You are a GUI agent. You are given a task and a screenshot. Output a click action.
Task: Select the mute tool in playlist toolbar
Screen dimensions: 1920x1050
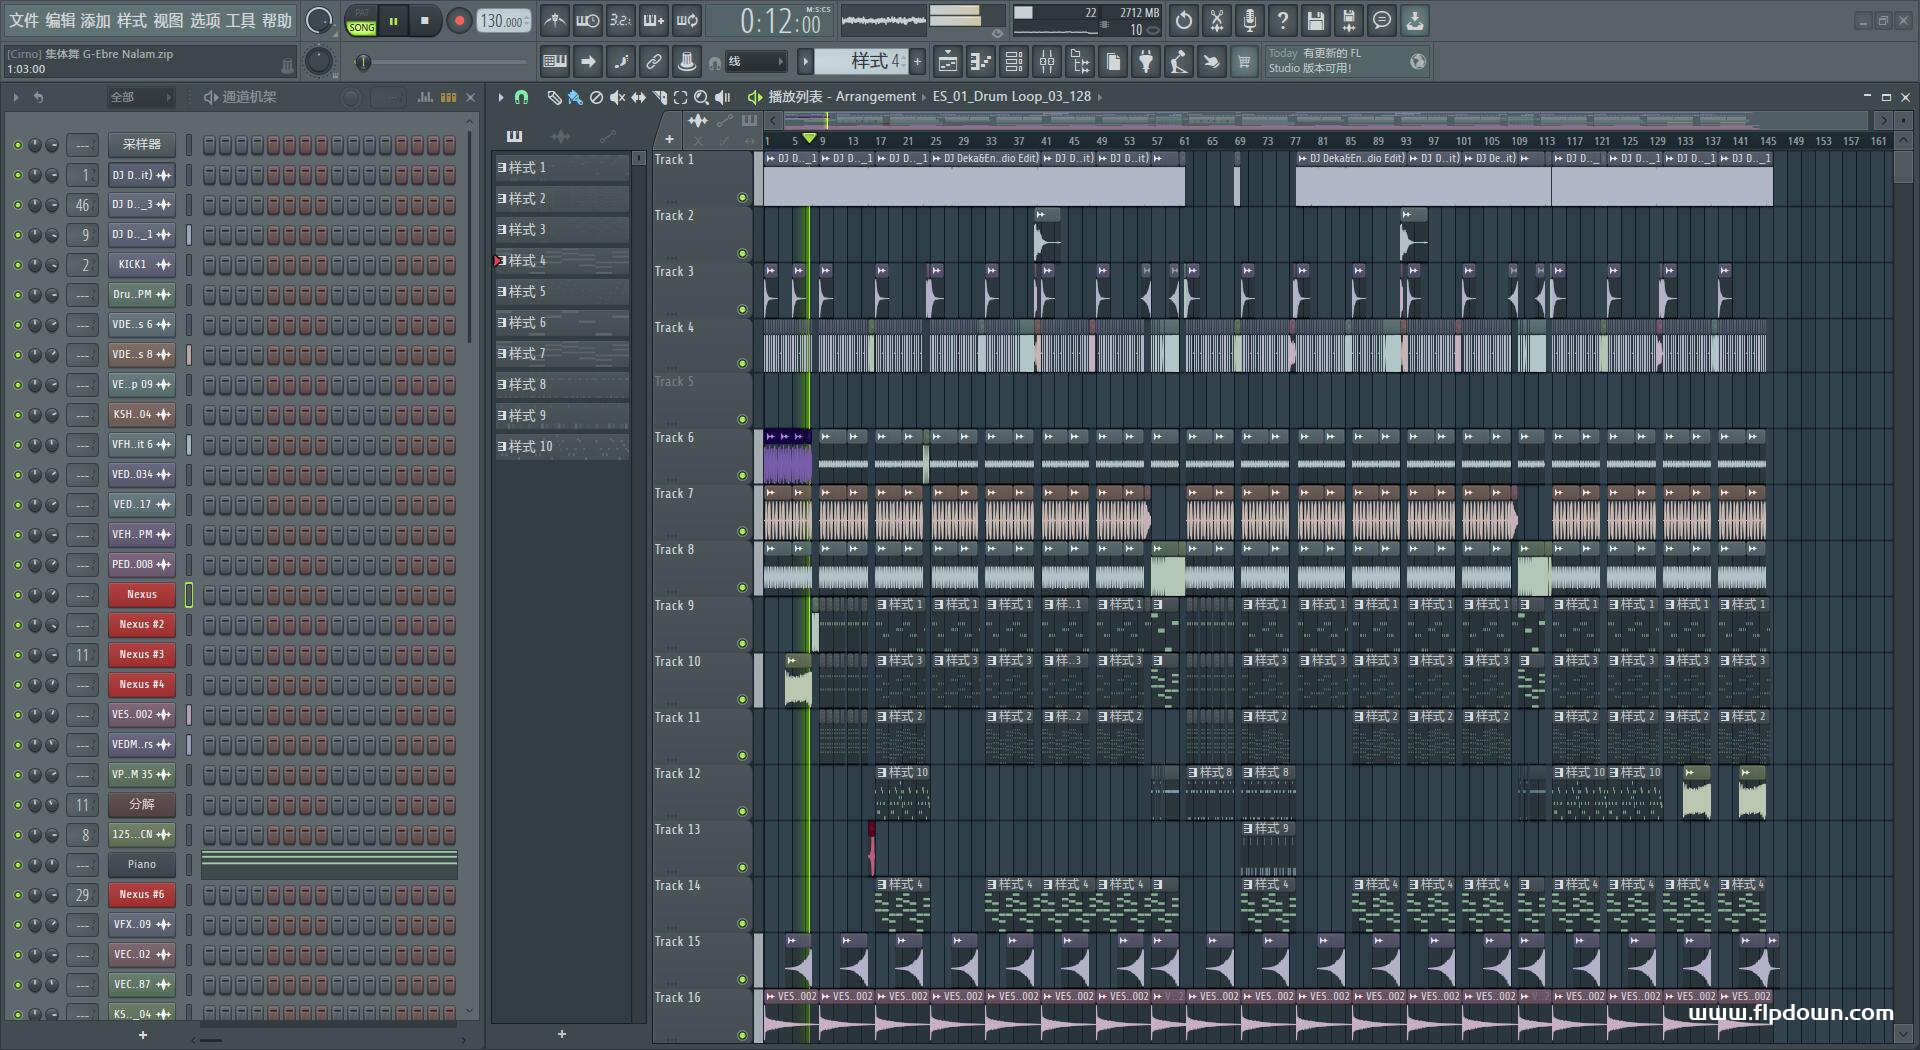(617, 97)
